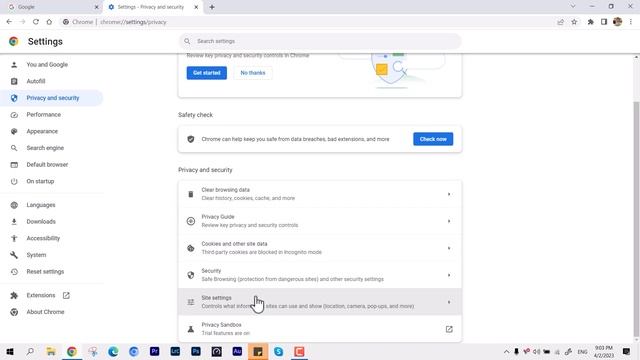Click the Search engine magnifier icon
The height and width of the screenshot is (360, 640).
click(x=14, y=148)
